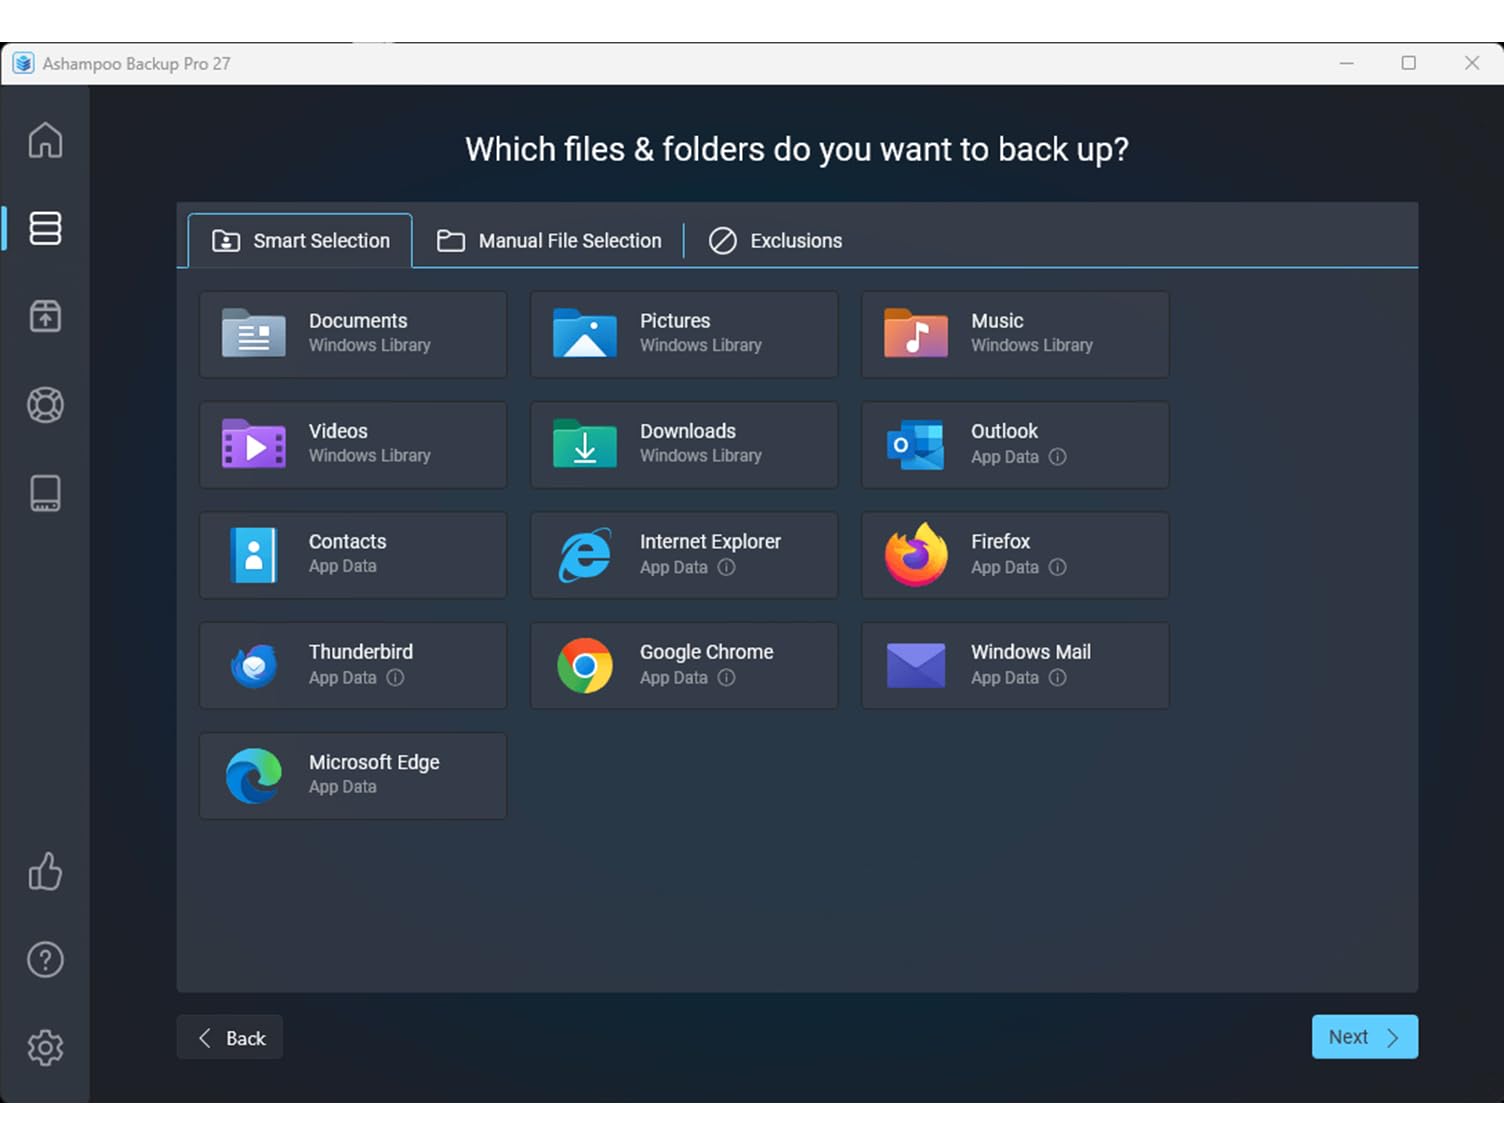Viewport: 1504px width, 1145px height.
Task: Open the restore backup box icon in the sidebar
Action: point(45,316)
